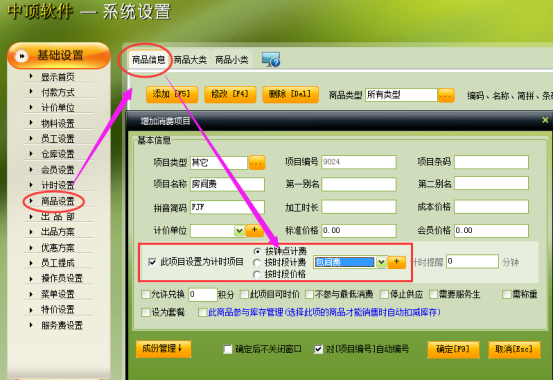
Task: Toggle 此项目设置为计时项目 checkbox
Action: pos(152,262)
